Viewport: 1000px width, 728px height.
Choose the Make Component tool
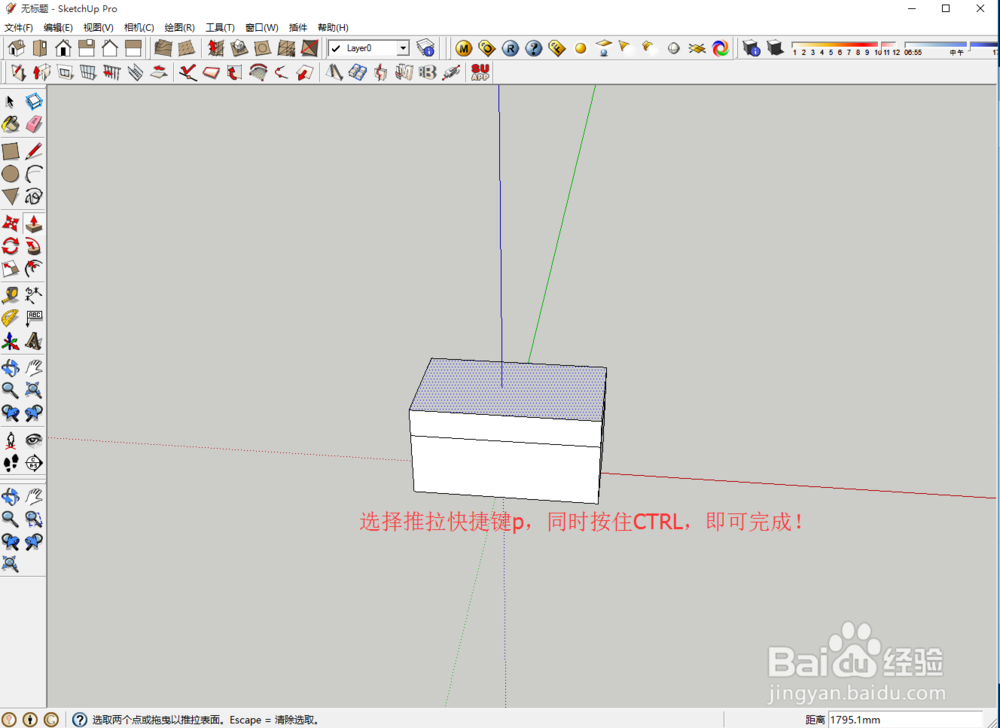(34, 102)
